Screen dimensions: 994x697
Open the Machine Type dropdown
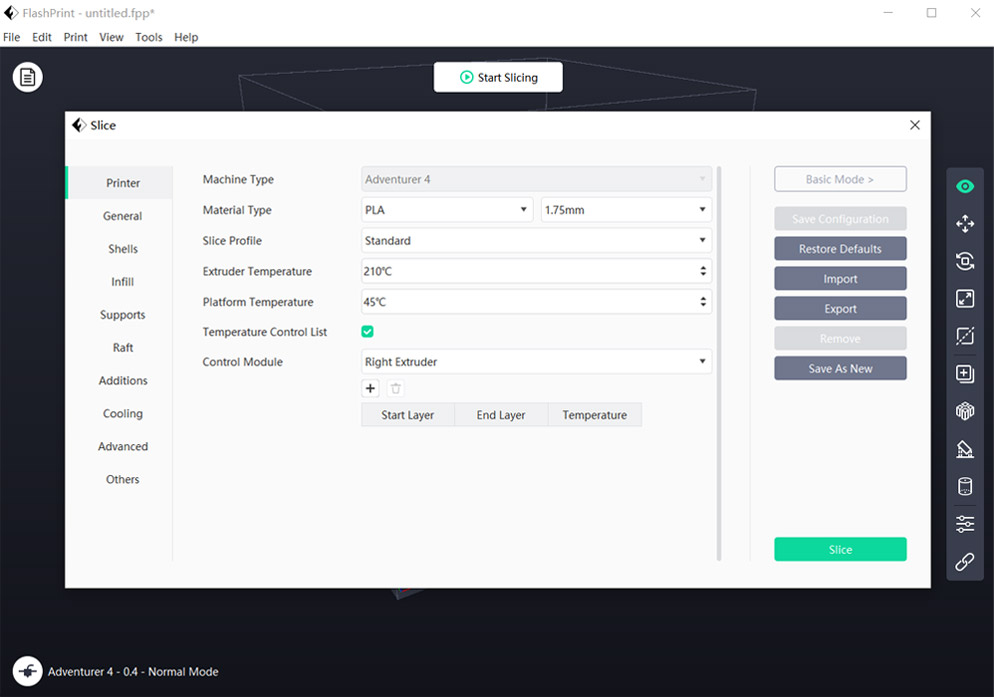tap(536, 179)
